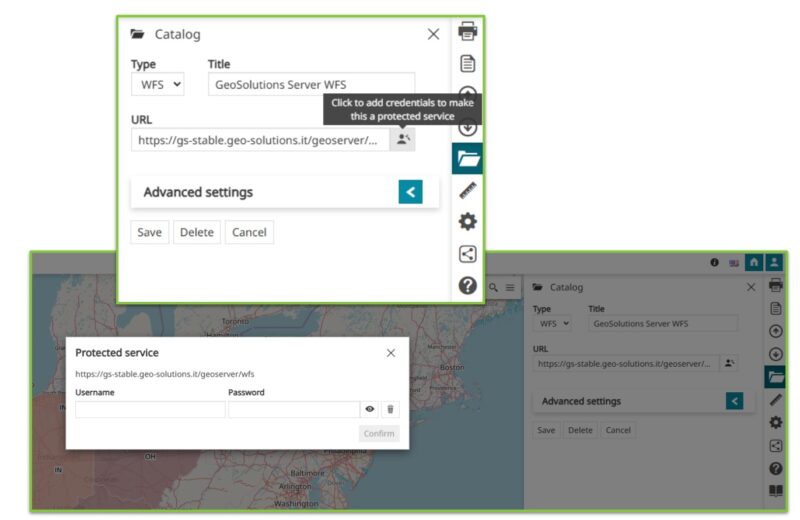Click the down-arrow import icon in the map window's sidebar
The image size is (800, 520).
point(776,354)
